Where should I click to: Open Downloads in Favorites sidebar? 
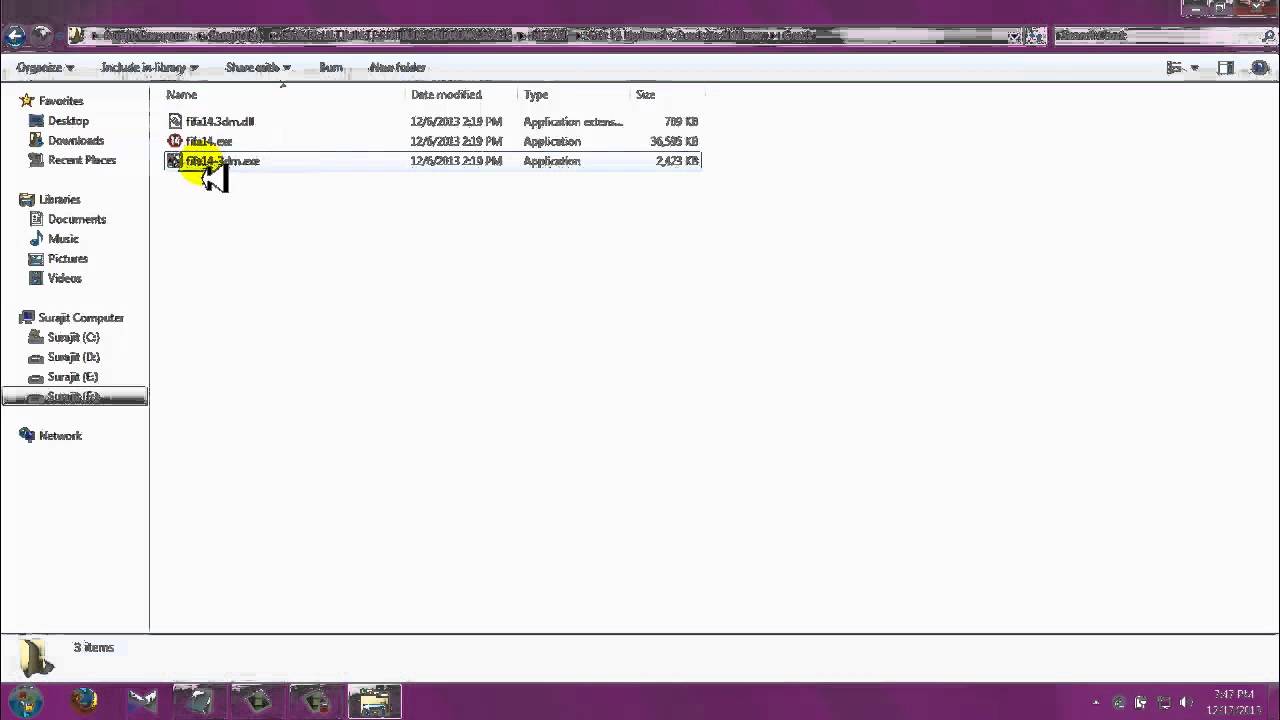coord(66,140)
